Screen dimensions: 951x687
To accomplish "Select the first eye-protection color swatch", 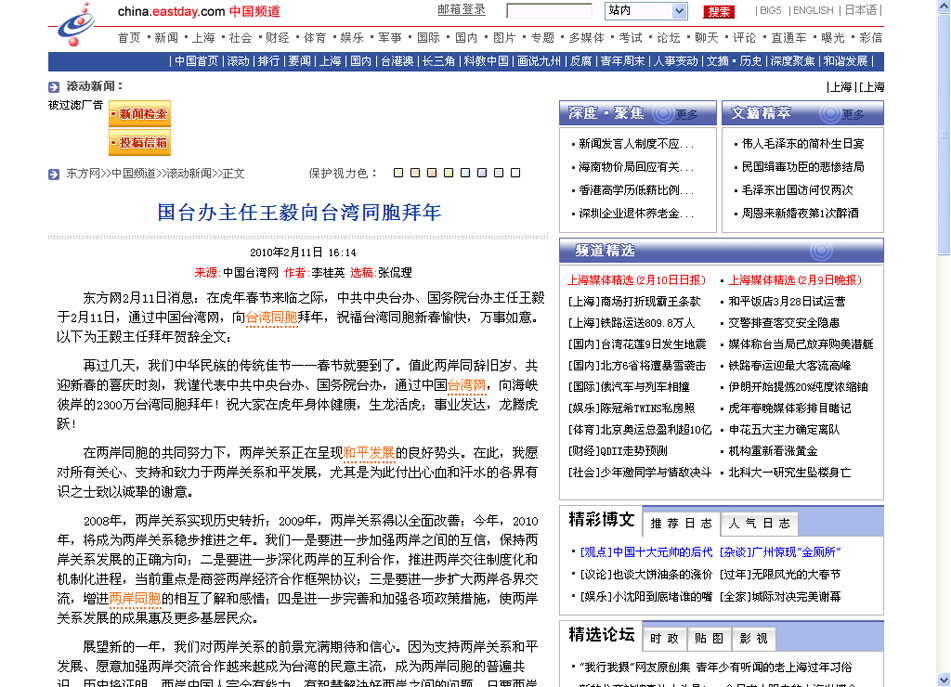I will pos(398,173).
